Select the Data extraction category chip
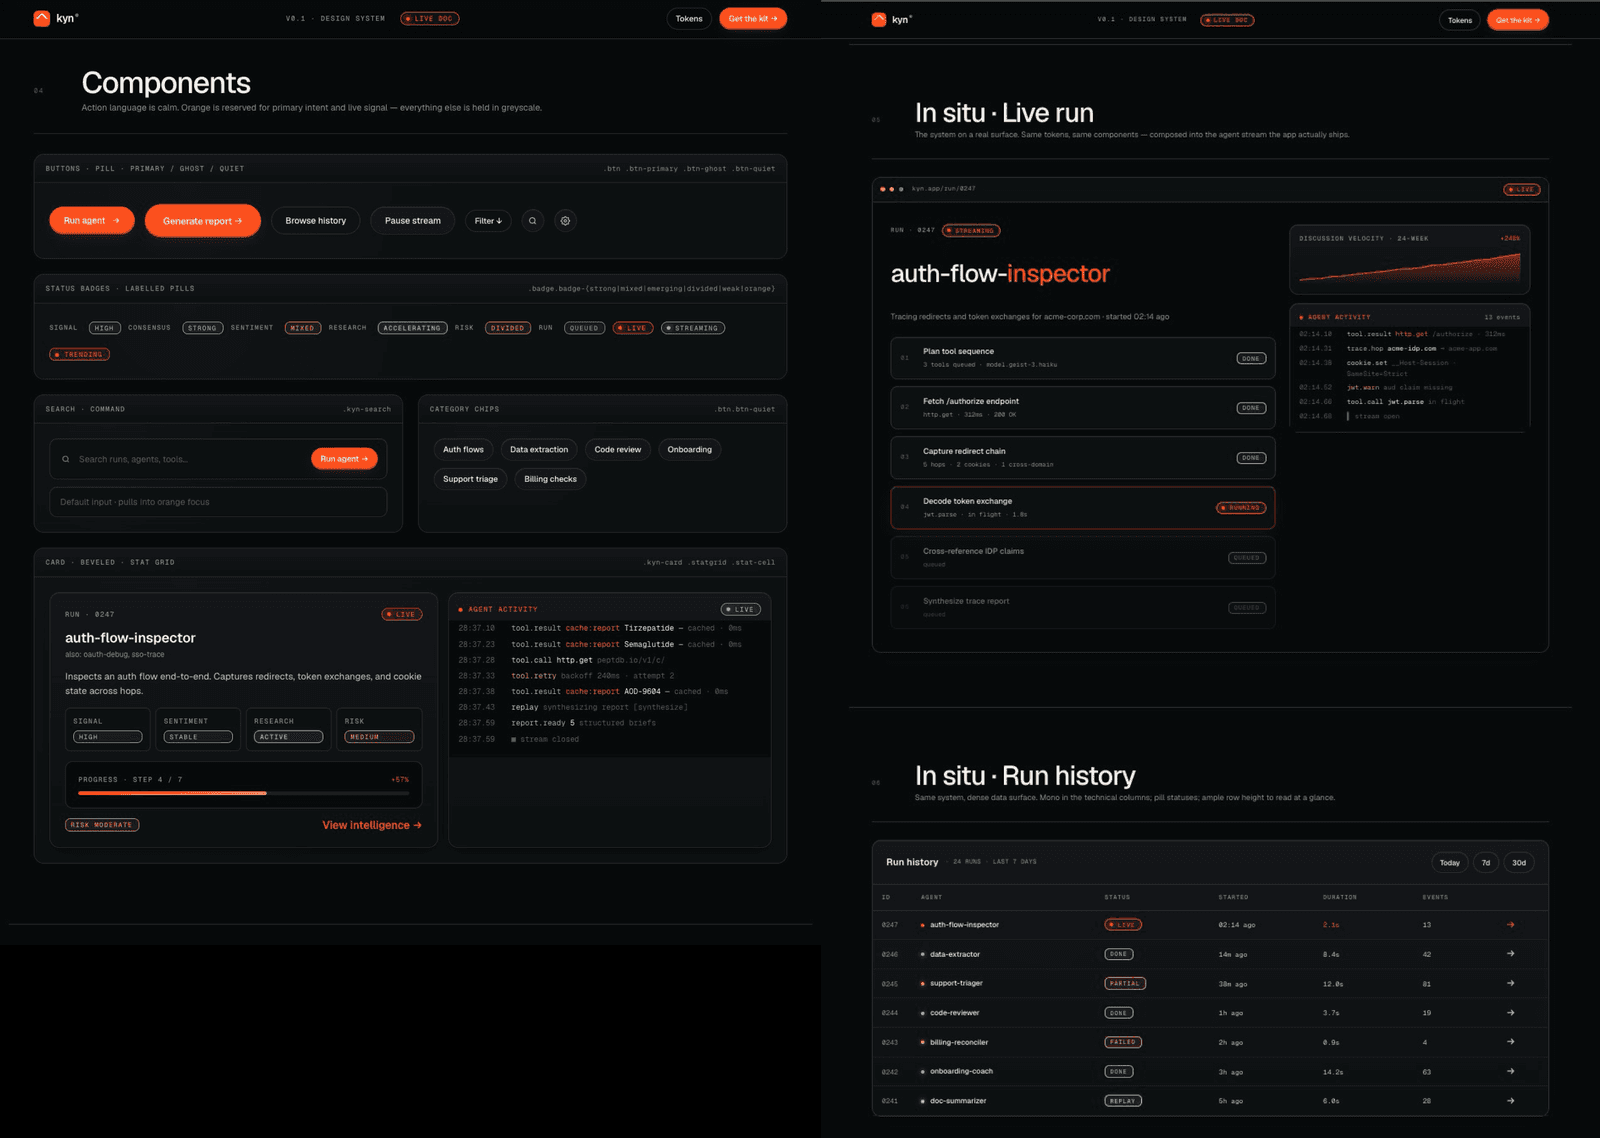The height and width of the screenshot is (1138, 1600). point(539,450)
